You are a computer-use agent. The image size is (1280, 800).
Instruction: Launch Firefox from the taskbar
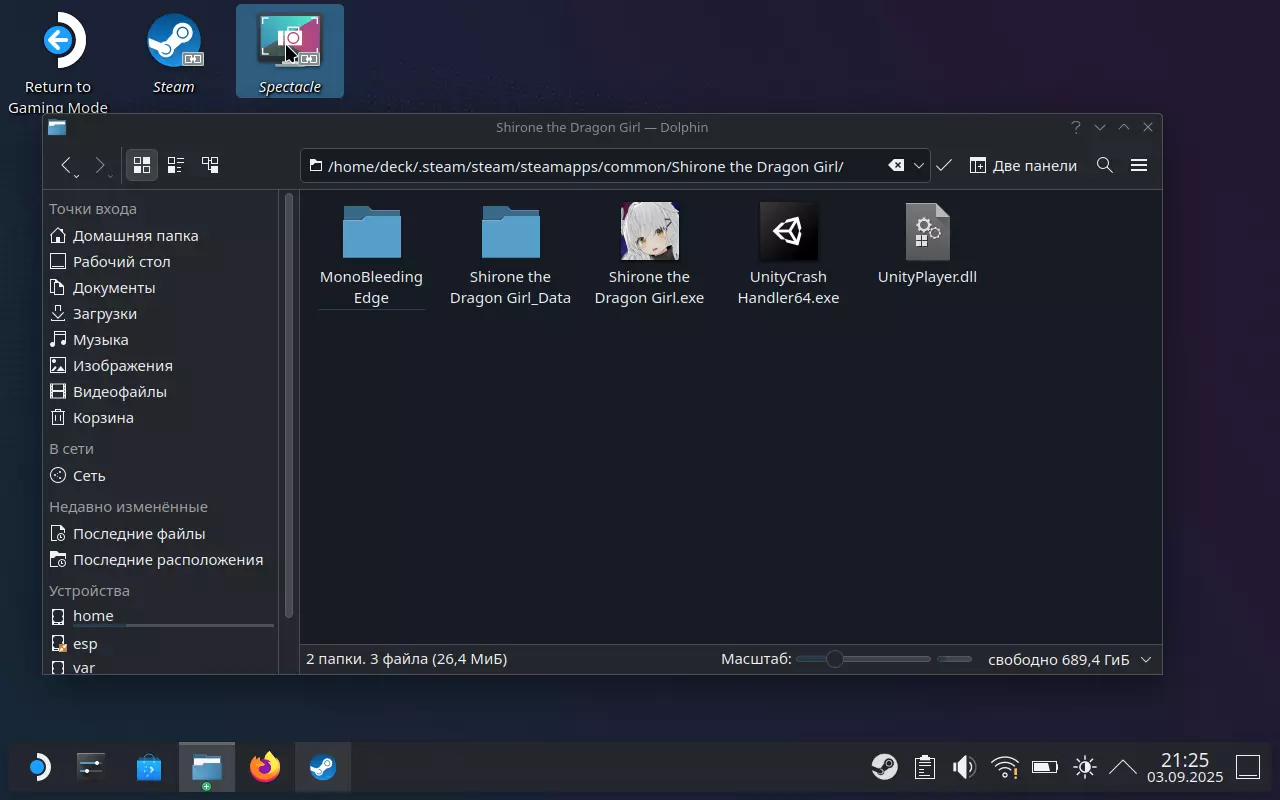pyautogui.click(x=265, y=767)
